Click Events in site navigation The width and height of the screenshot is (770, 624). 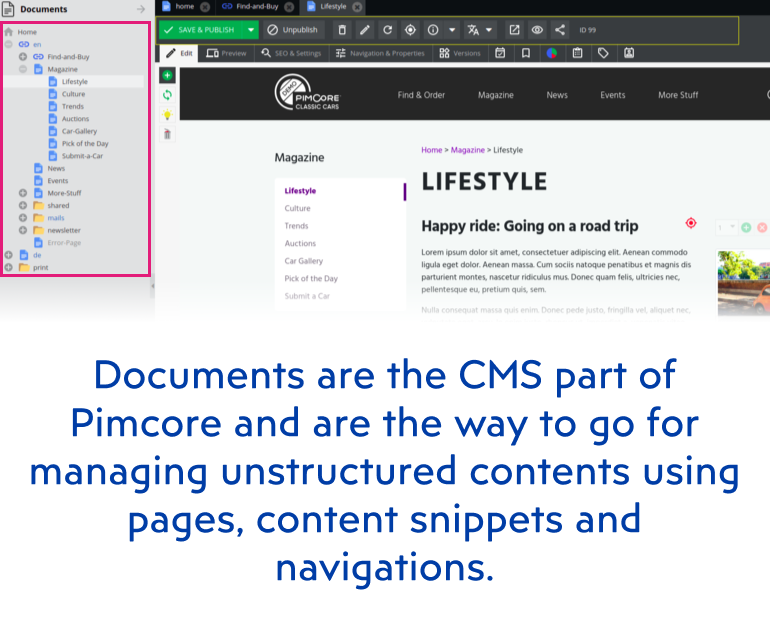[x=612, y=95]
